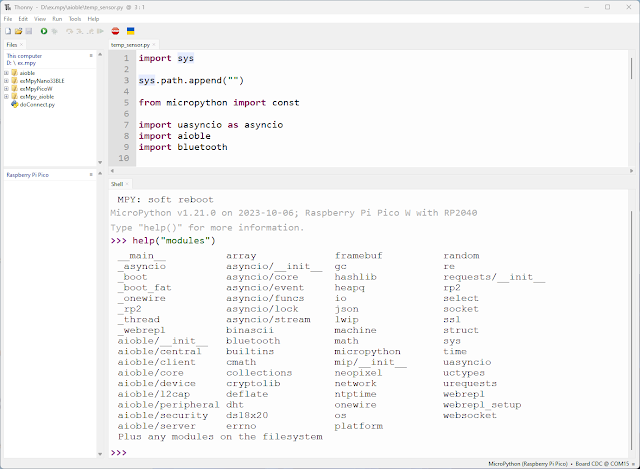Place cursor at the last shell prompt
640x469 pixels.
pos(131,452)
